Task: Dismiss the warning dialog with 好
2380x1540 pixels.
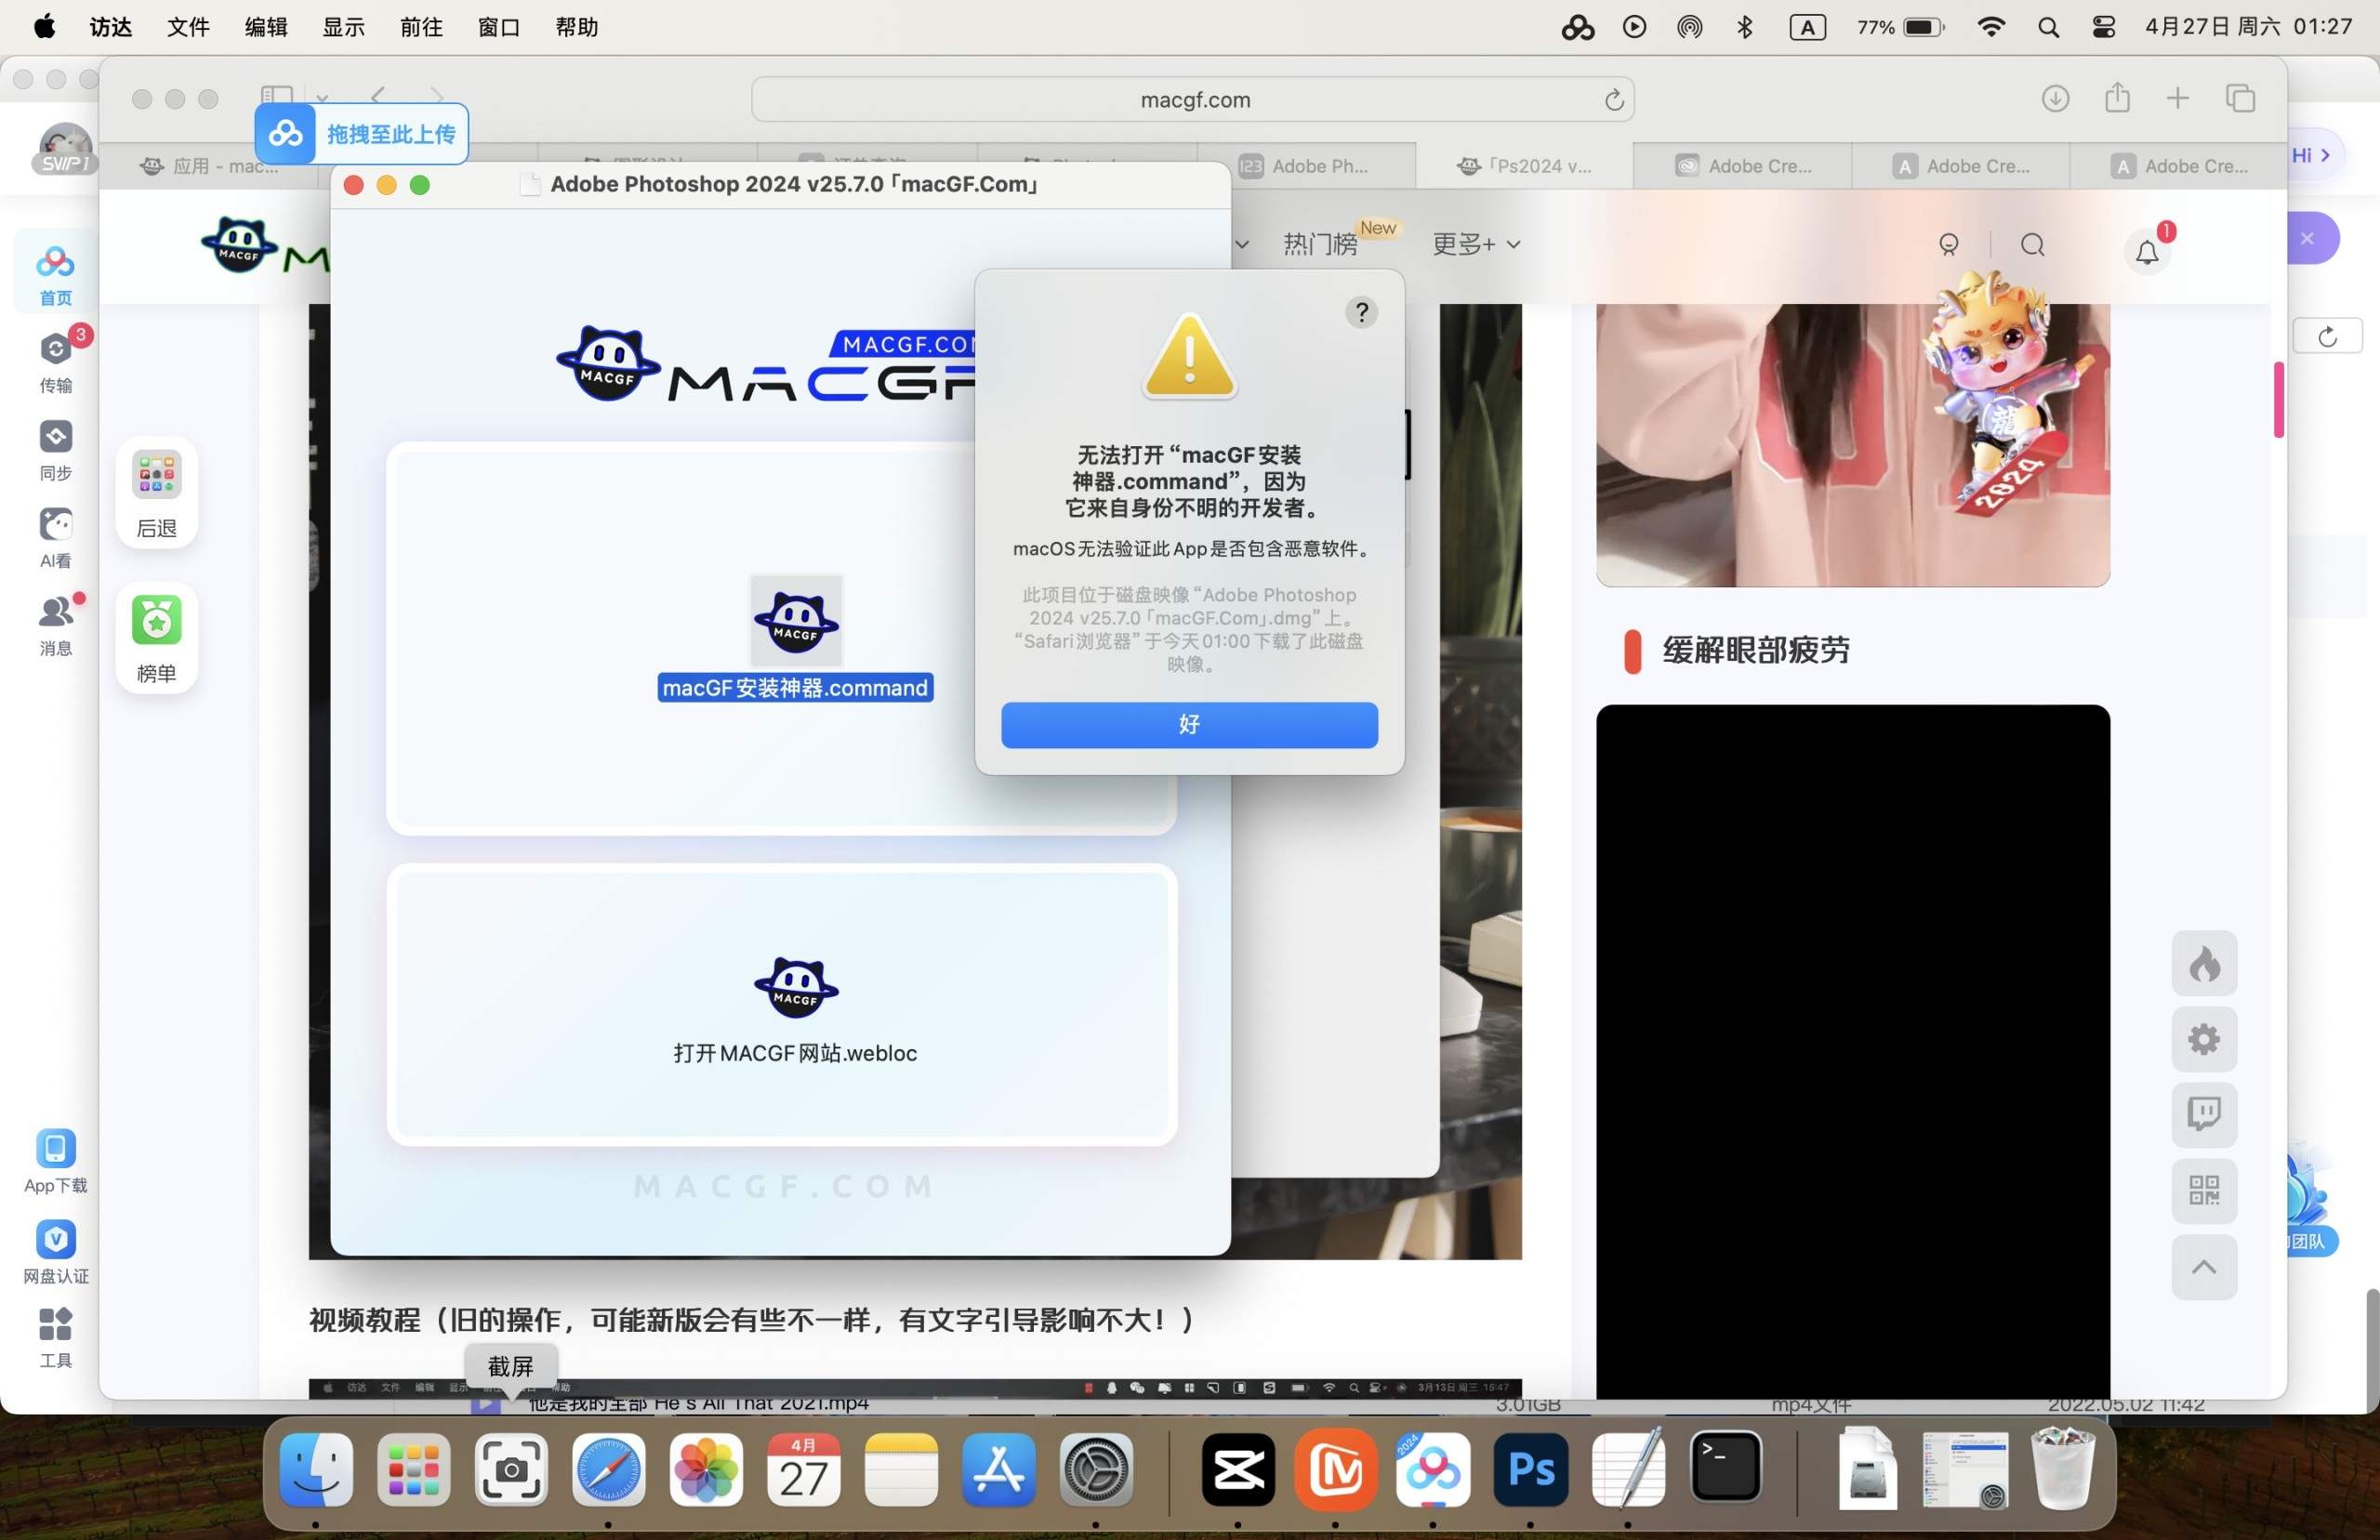Action: (1189, 725)
